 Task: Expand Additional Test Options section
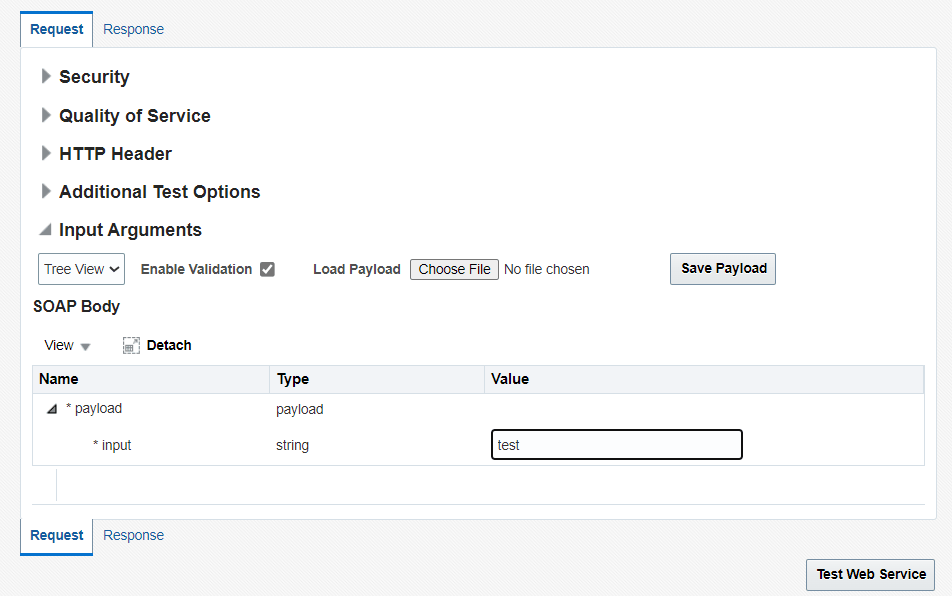pyautogui.click(x=46, y=191)
